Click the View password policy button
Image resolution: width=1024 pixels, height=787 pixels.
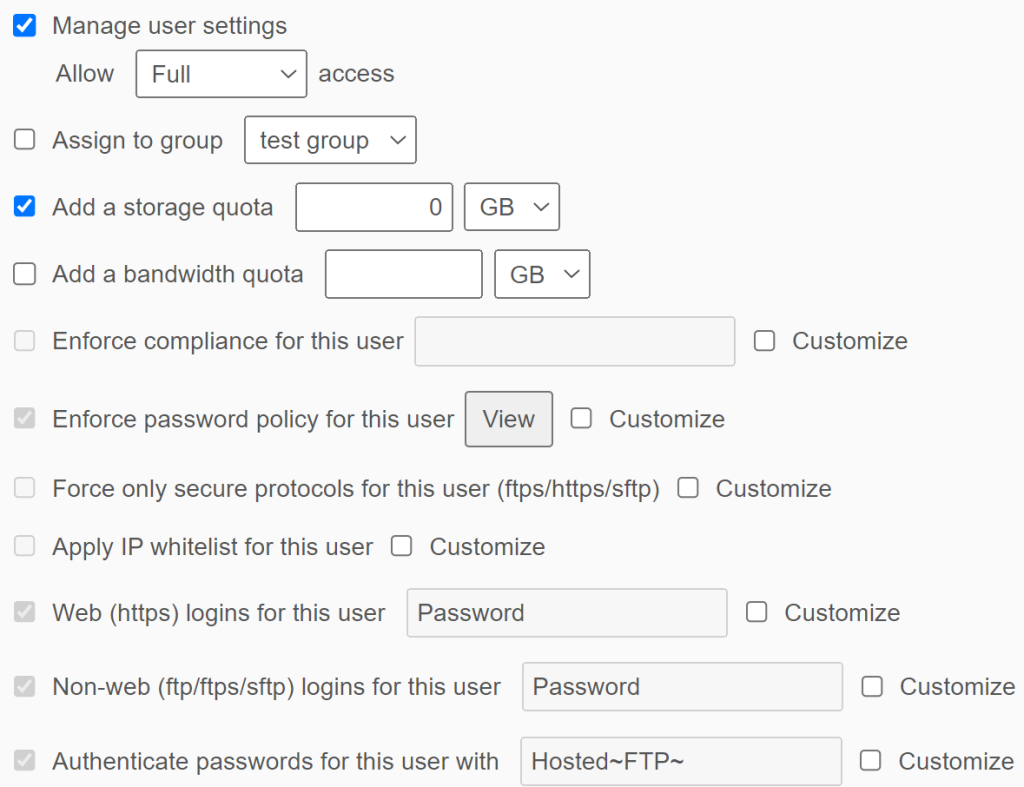click(x=508, y=419)
